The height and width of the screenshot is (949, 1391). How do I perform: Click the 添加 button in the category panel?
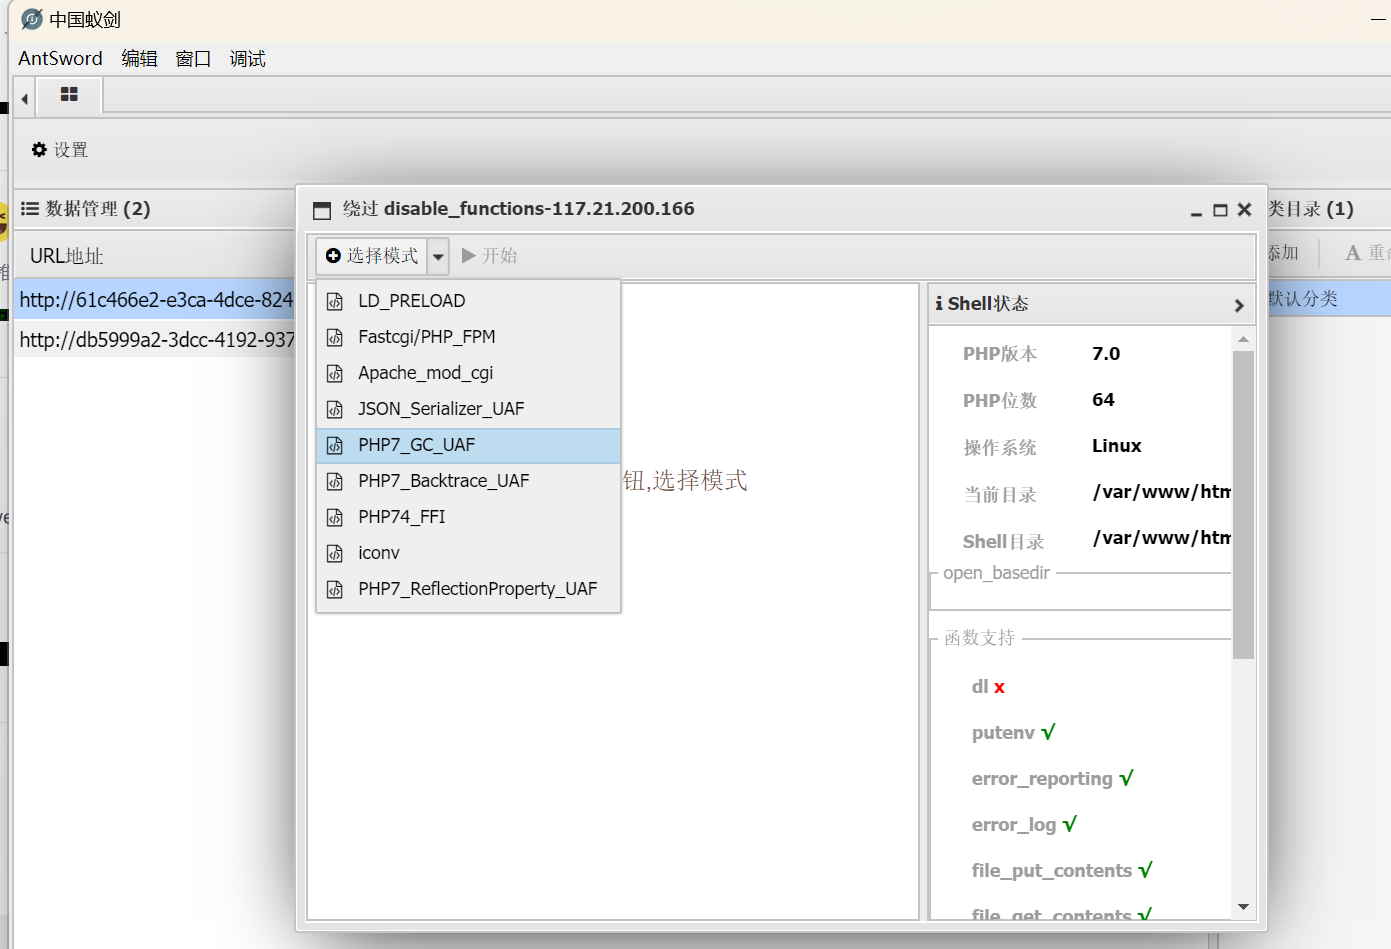click(1282, 253)
